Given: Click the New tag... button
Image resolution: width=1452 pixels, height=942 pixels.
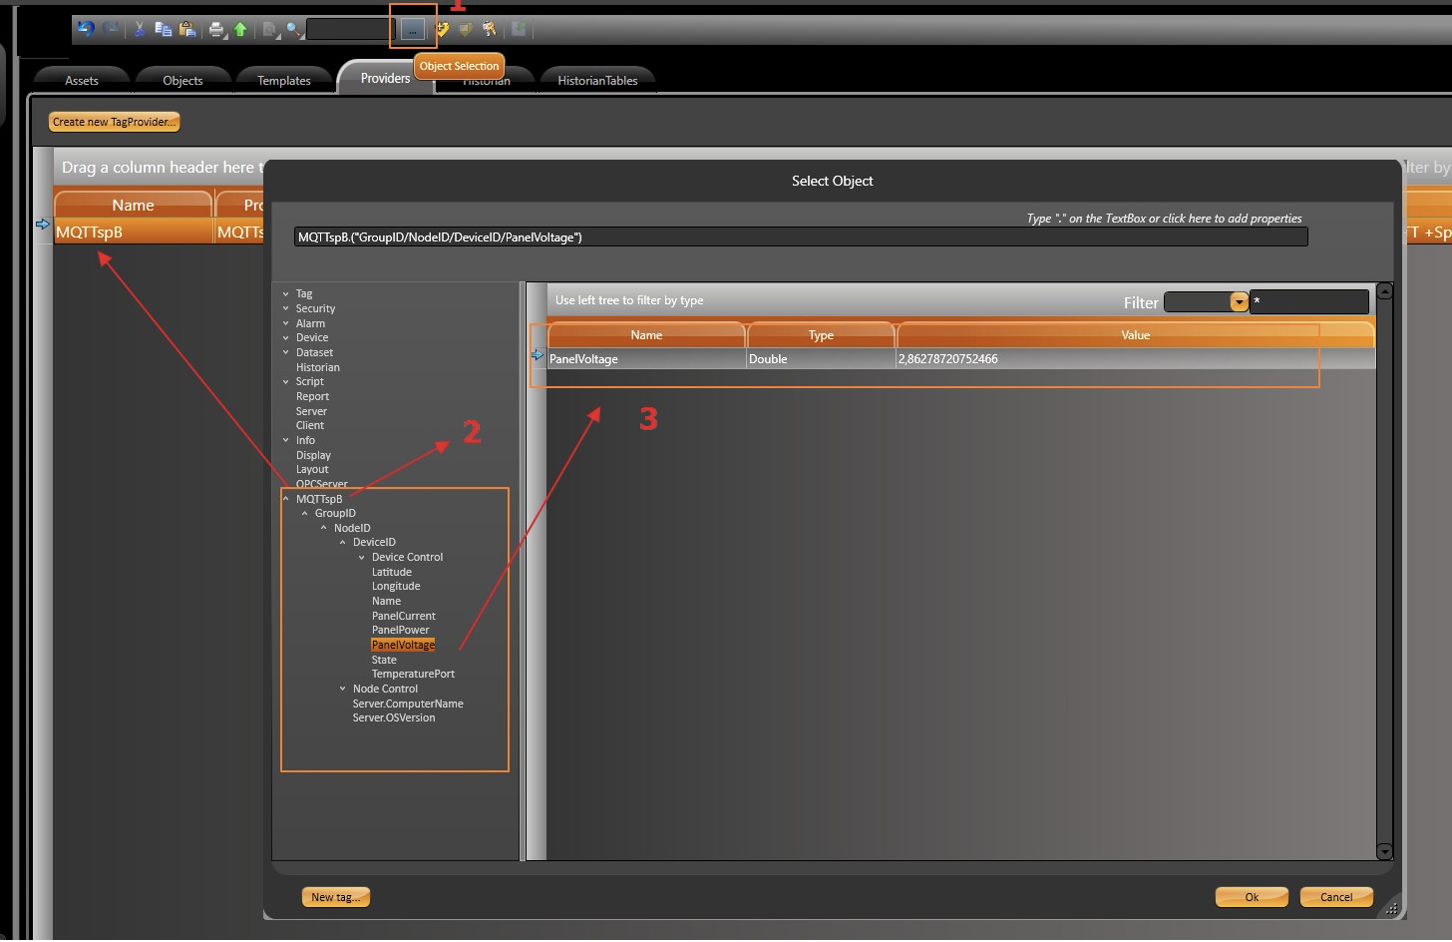Looking at the screenshot, I should (336, 897).
